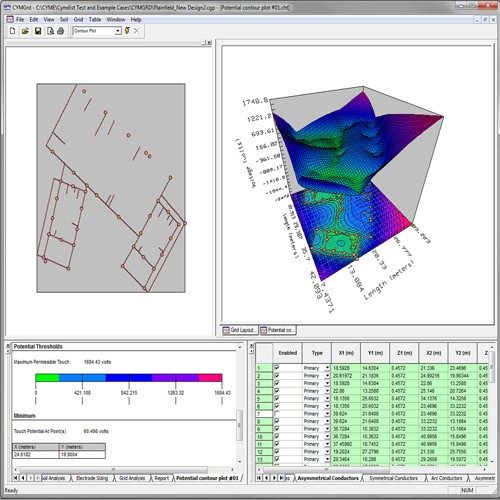This screenshot has height=500, width=500.
Task: Open the Contour Plot dropdown in toolbar
Action: tap(118, 31)
